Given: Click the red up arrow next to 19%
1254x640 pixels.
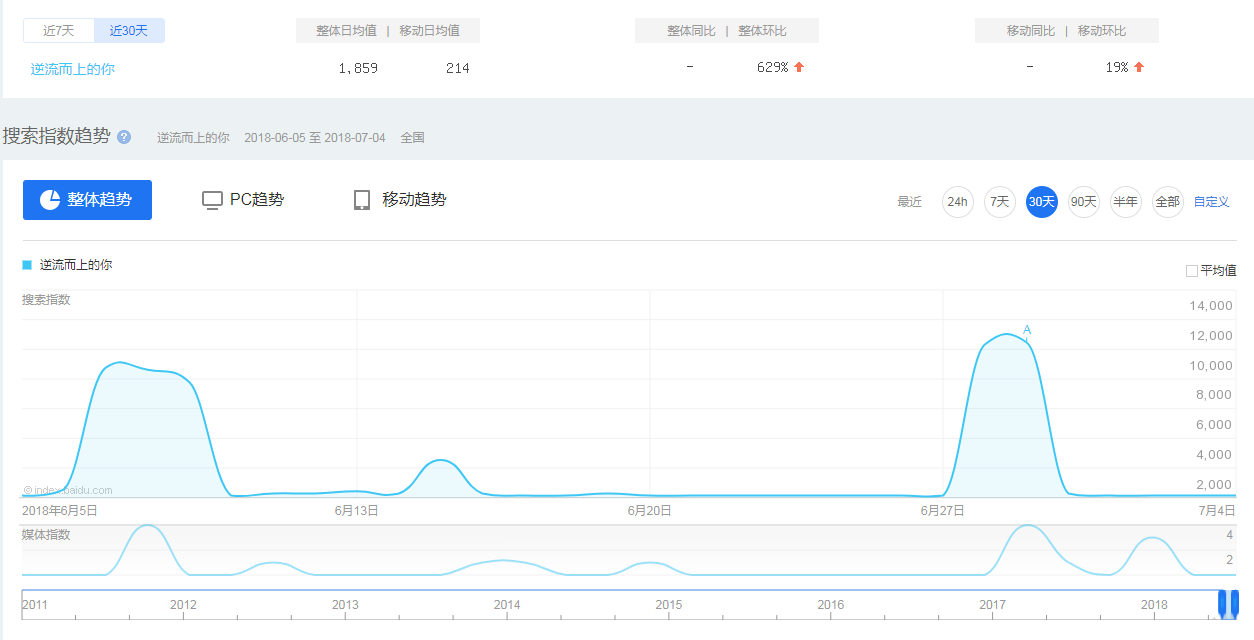Looking at the screenshot, I should click(1139, 68).
